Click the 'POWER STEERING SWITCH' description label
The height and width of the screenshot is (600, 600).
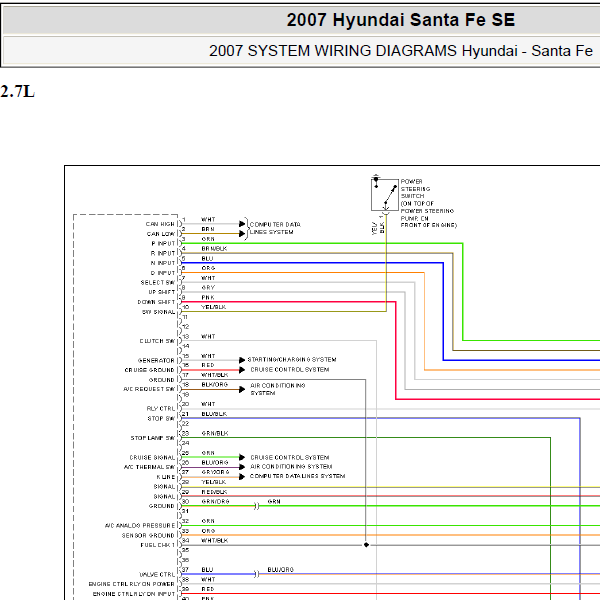pos(428,203)
